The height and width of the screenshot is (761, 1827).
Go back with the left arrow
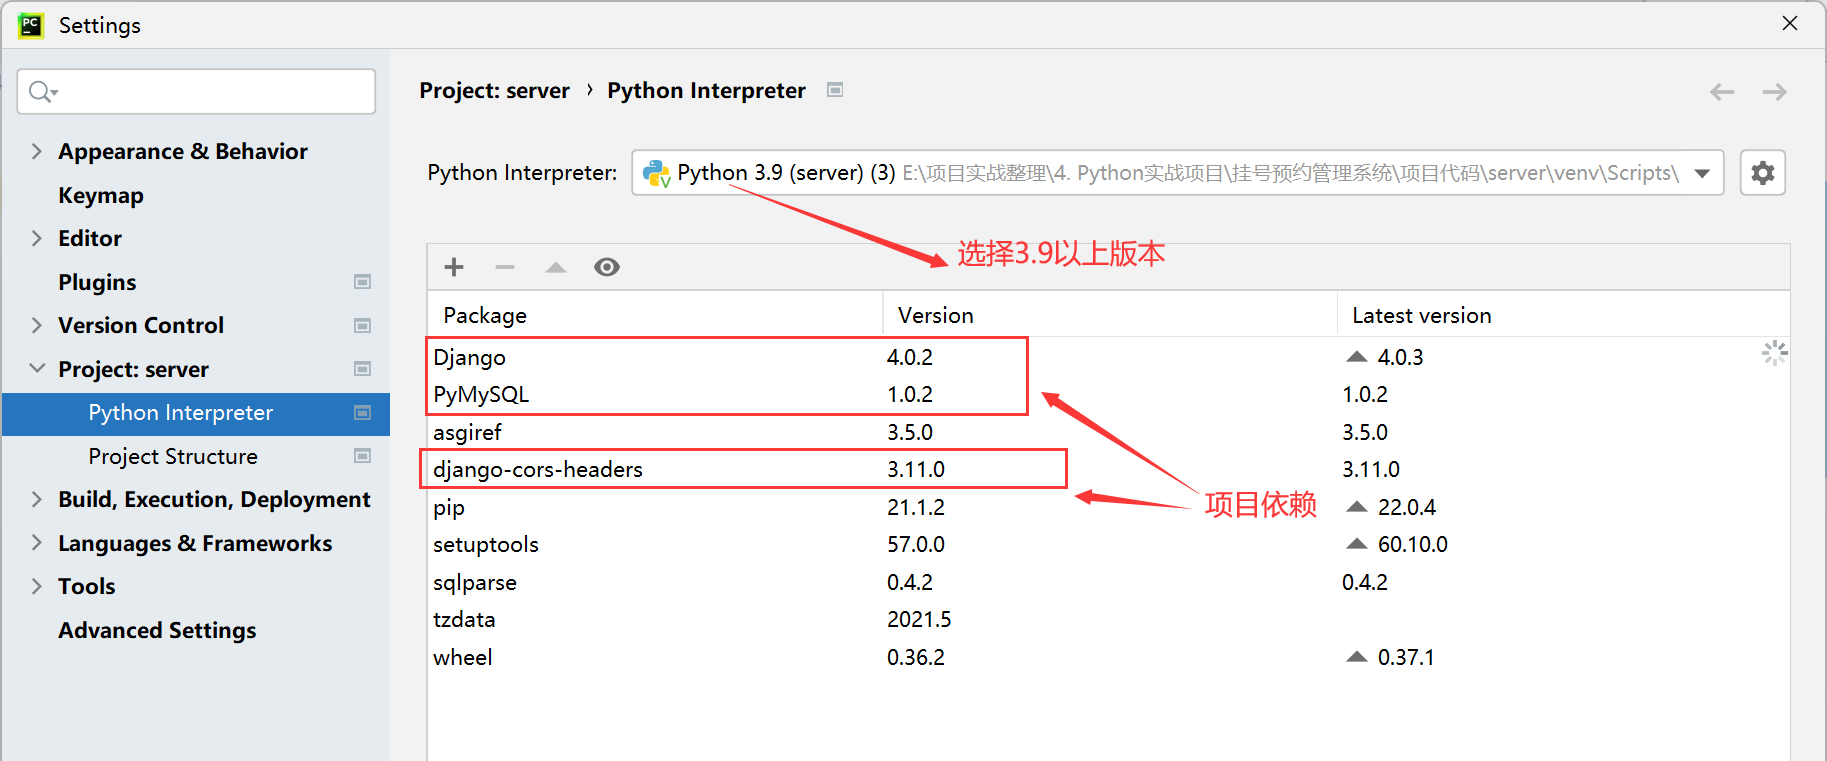click(1722, 92)
